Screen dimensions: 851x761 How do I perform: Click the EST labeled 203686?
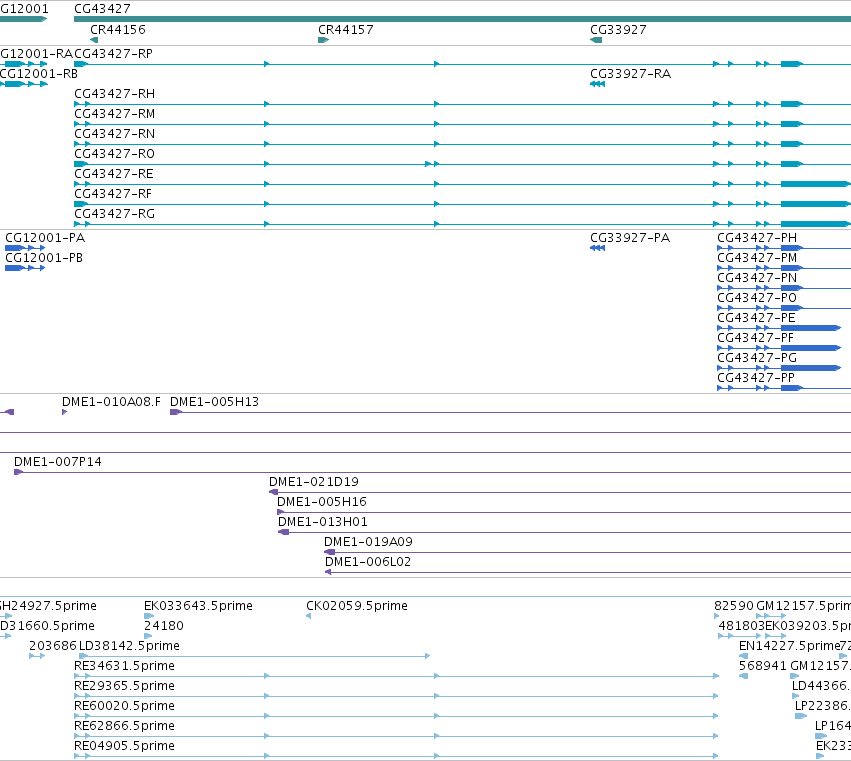coord(53,646)
